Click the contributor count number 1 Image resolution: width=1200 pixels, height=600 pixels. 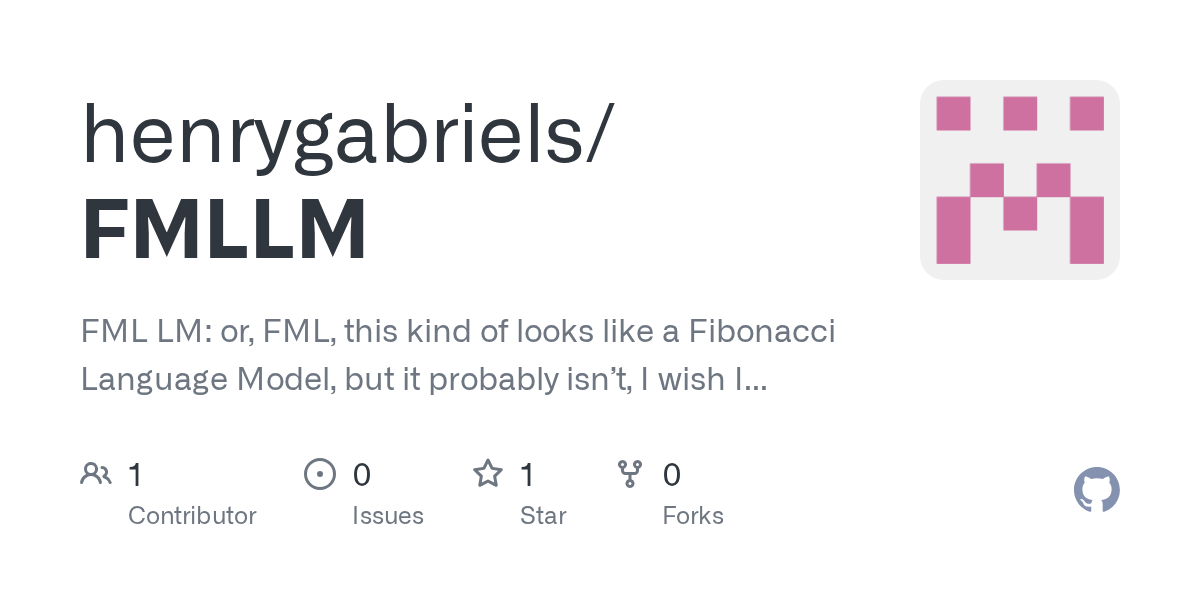click(x=136, y=475)
